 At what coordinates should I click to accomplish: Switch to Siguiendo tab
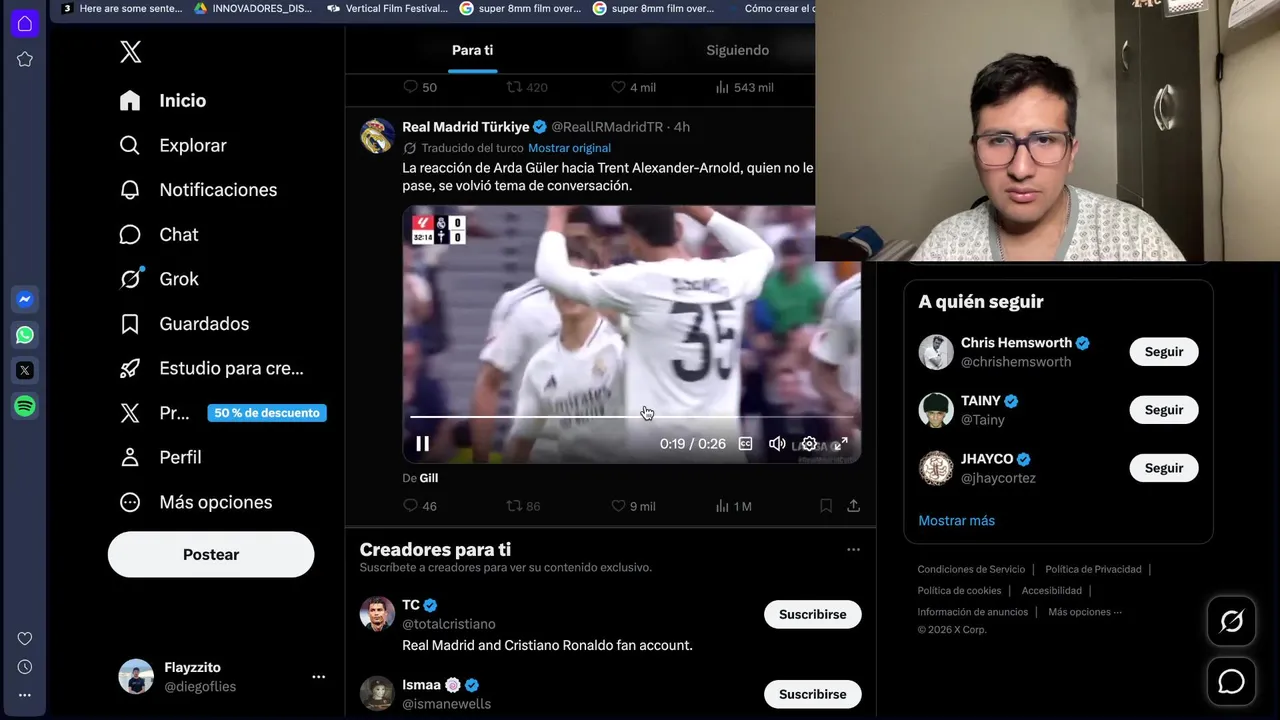point(738,50)
